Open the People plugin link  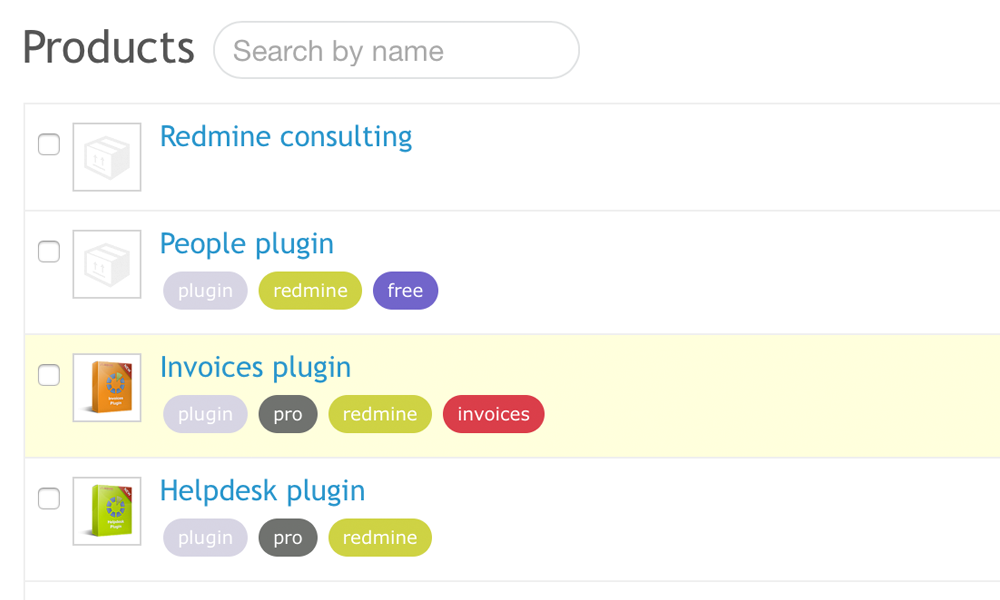[x=247, y=244]
